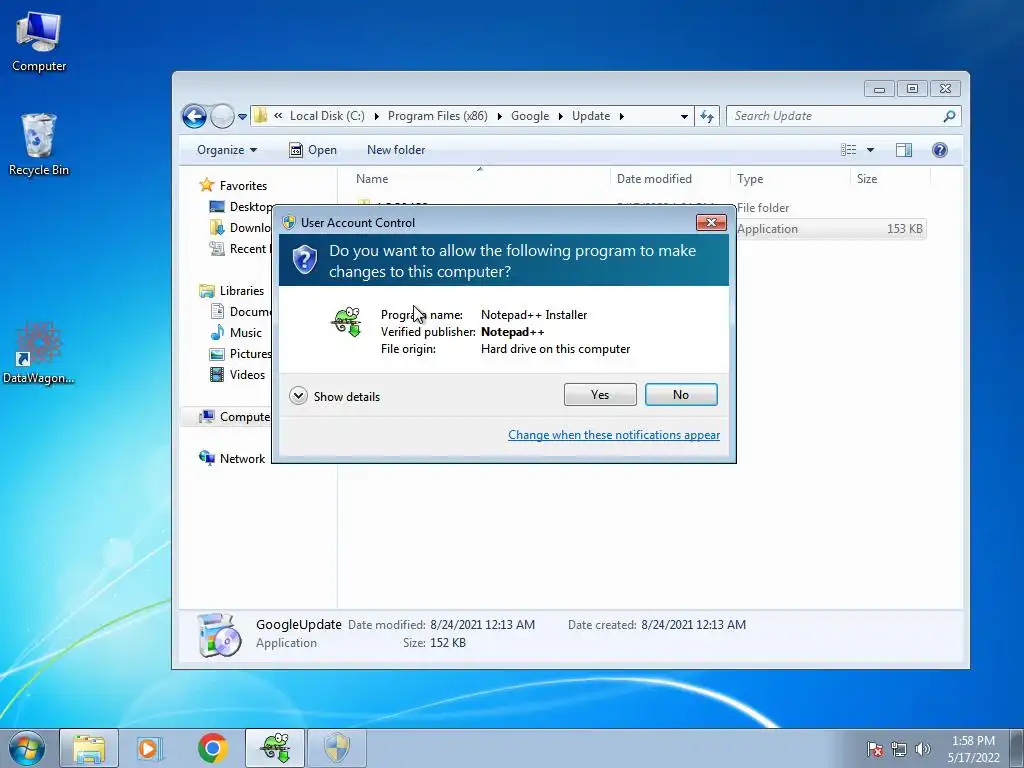Open Explorer help icon
Image resolution: width=1024 pixels, height=768 pixels.
coord(939,150)
